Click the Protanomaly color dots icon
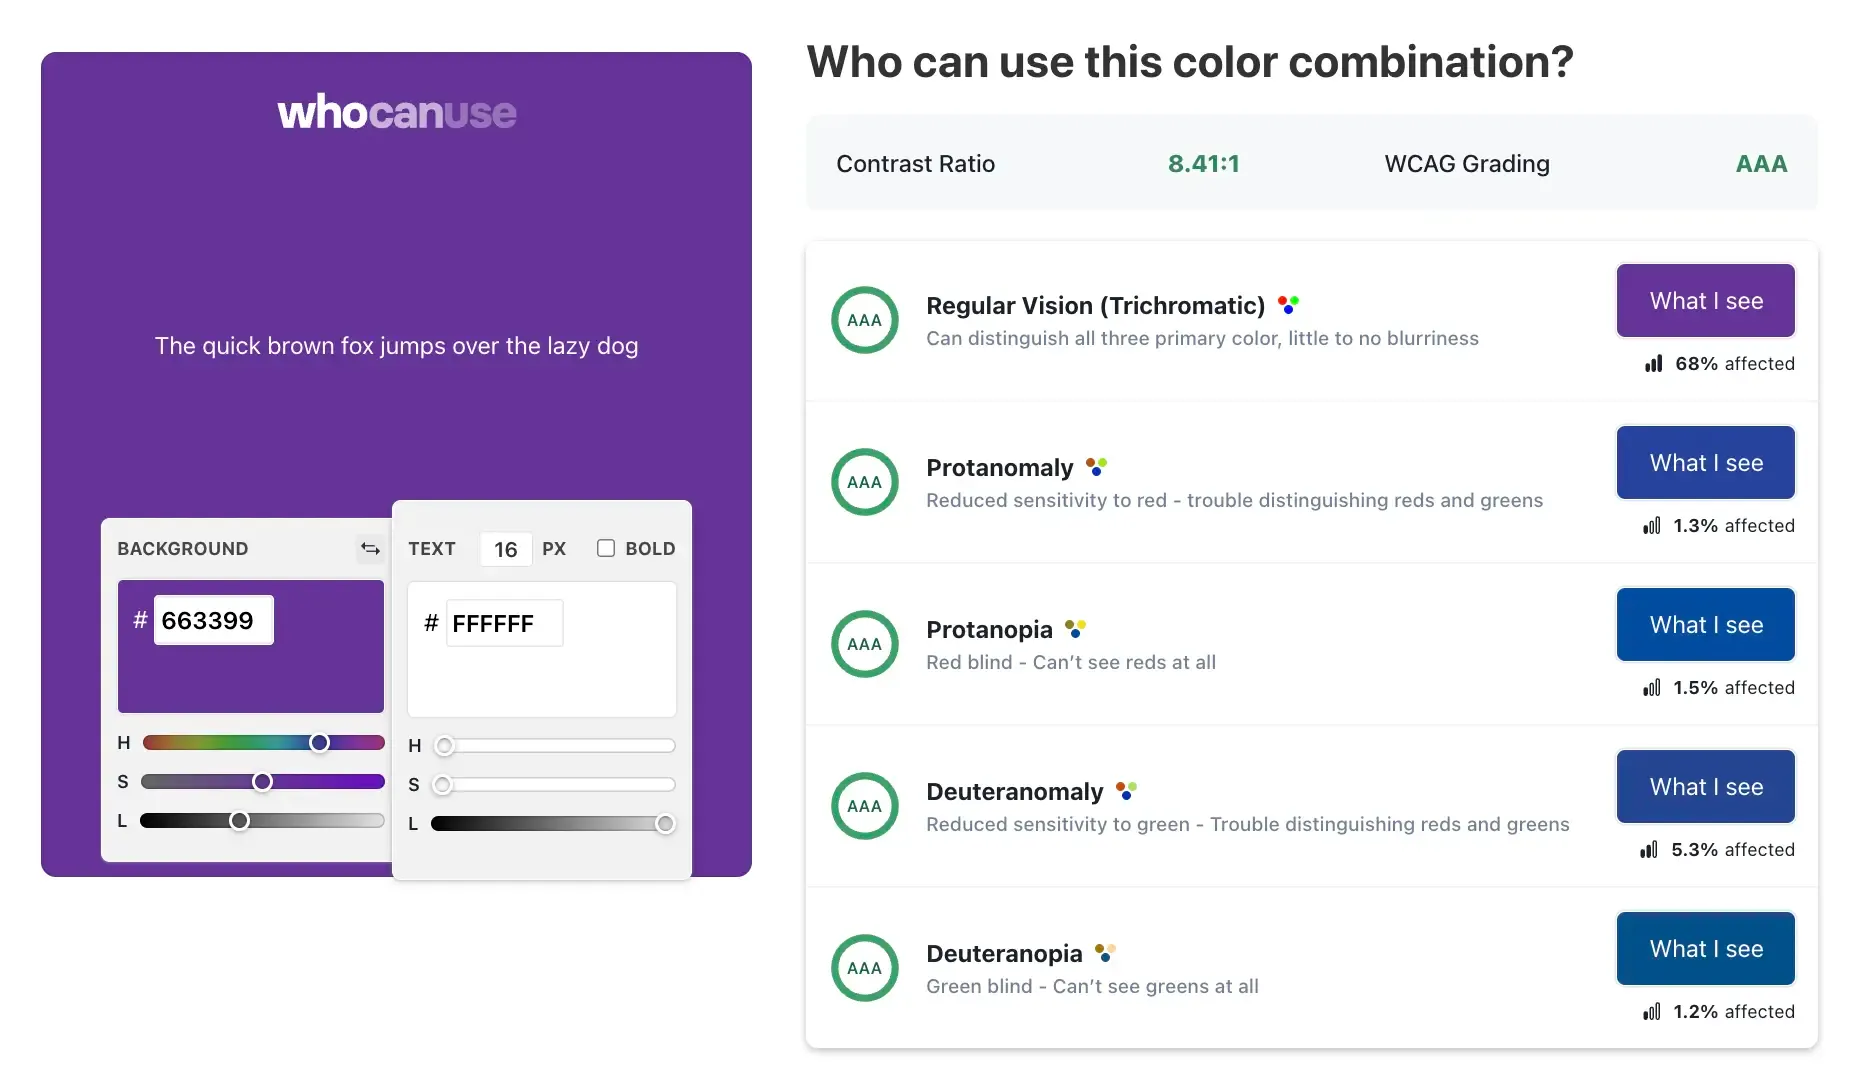Image resolution: width=1863 pixels, height=1075 pixels. (x=1096, y=467)
